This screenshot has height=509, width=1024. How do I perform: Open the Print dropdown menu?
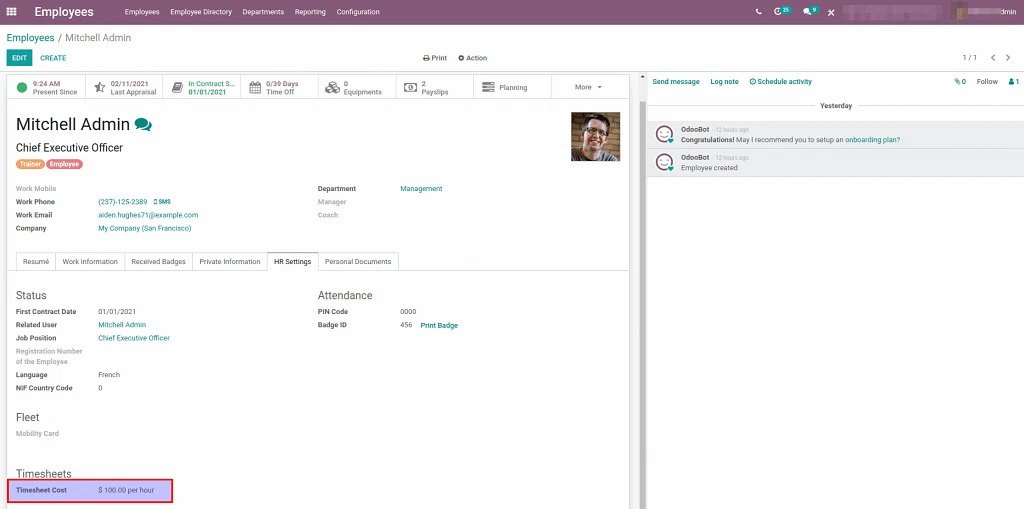coord(435,58)
